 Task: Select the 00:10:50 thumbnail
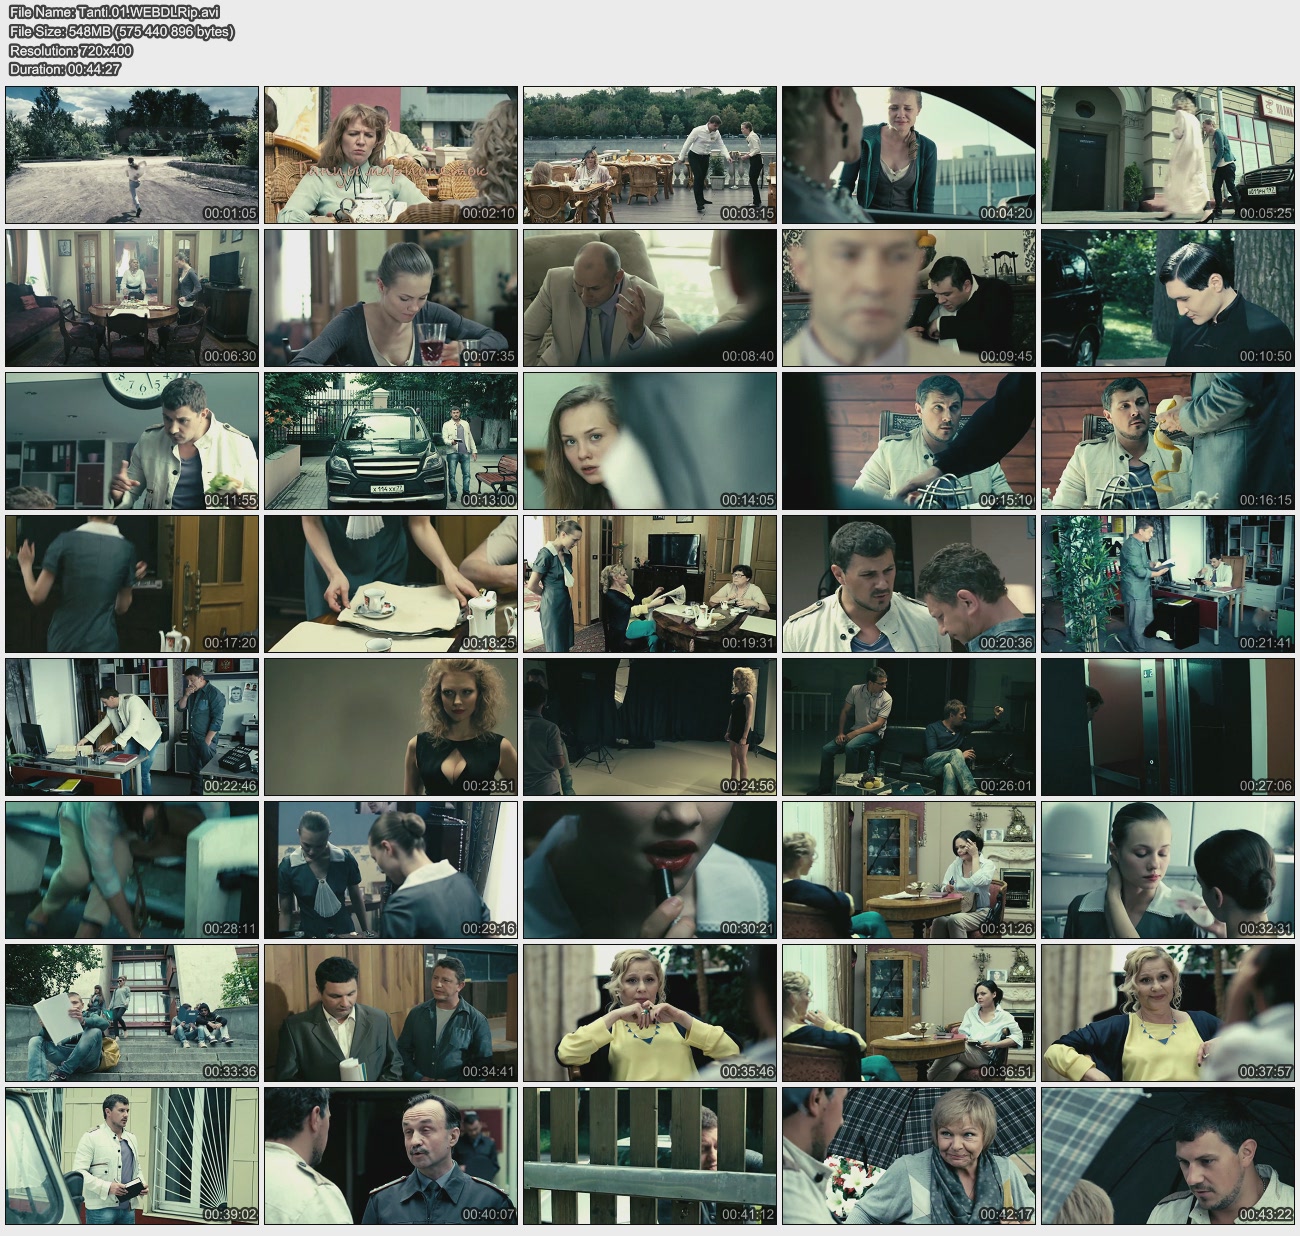pyautogui.click(x=1167, y=298)
